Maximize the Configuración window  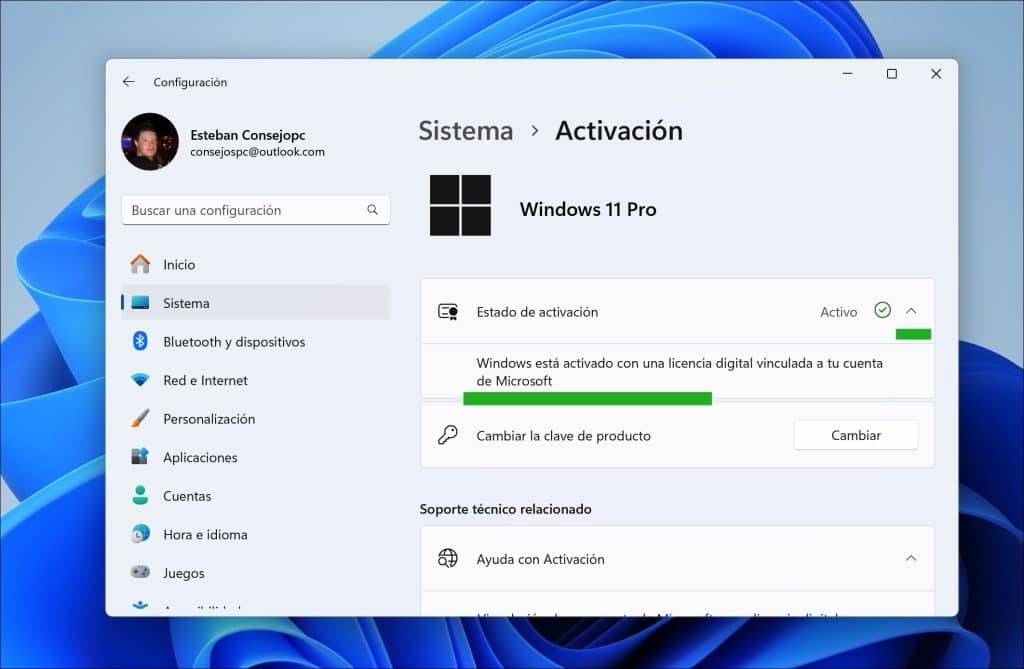tap(891, 74)
